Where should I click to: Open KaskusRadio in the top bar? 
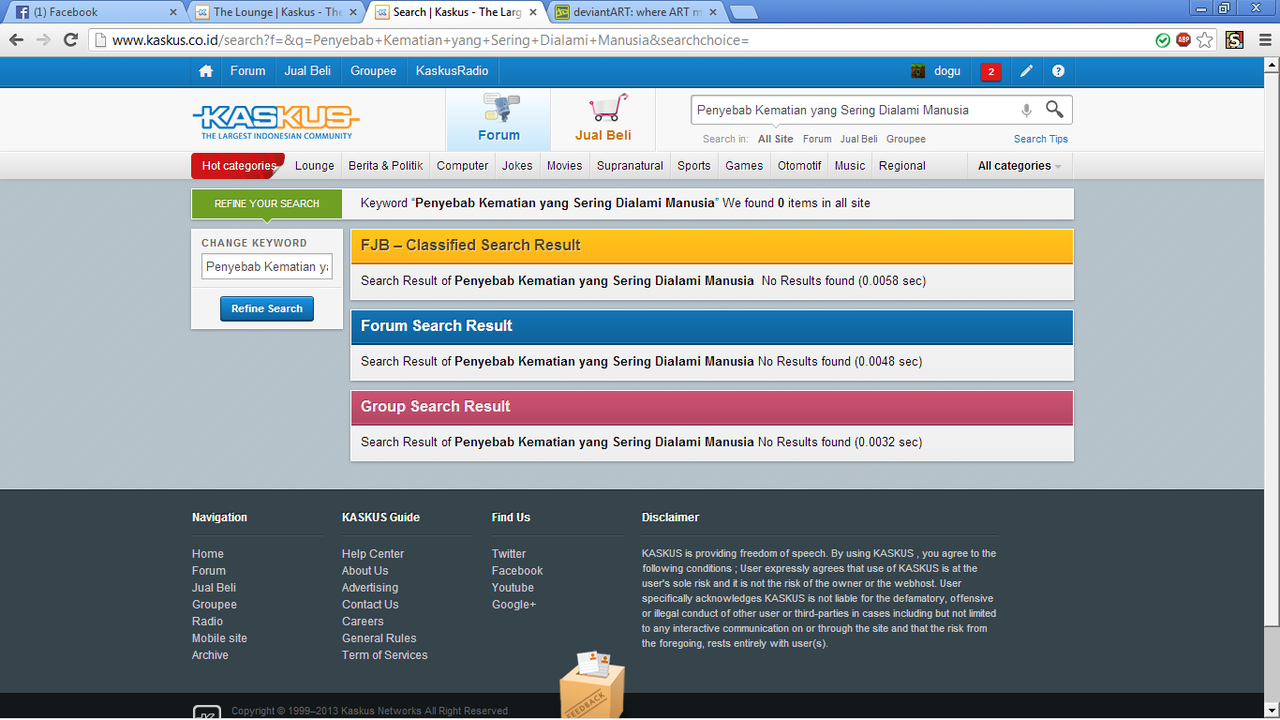452,71
